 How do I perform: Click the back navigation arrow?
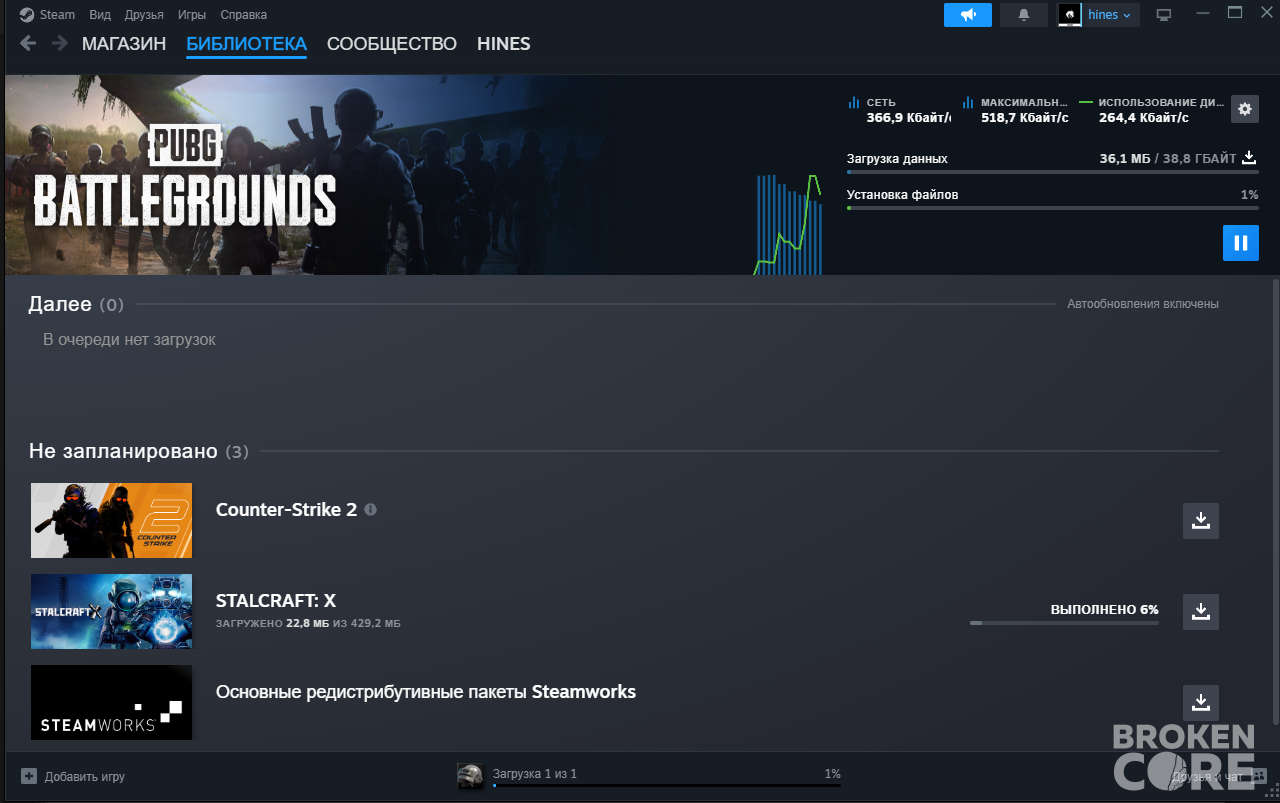(28, 43)
